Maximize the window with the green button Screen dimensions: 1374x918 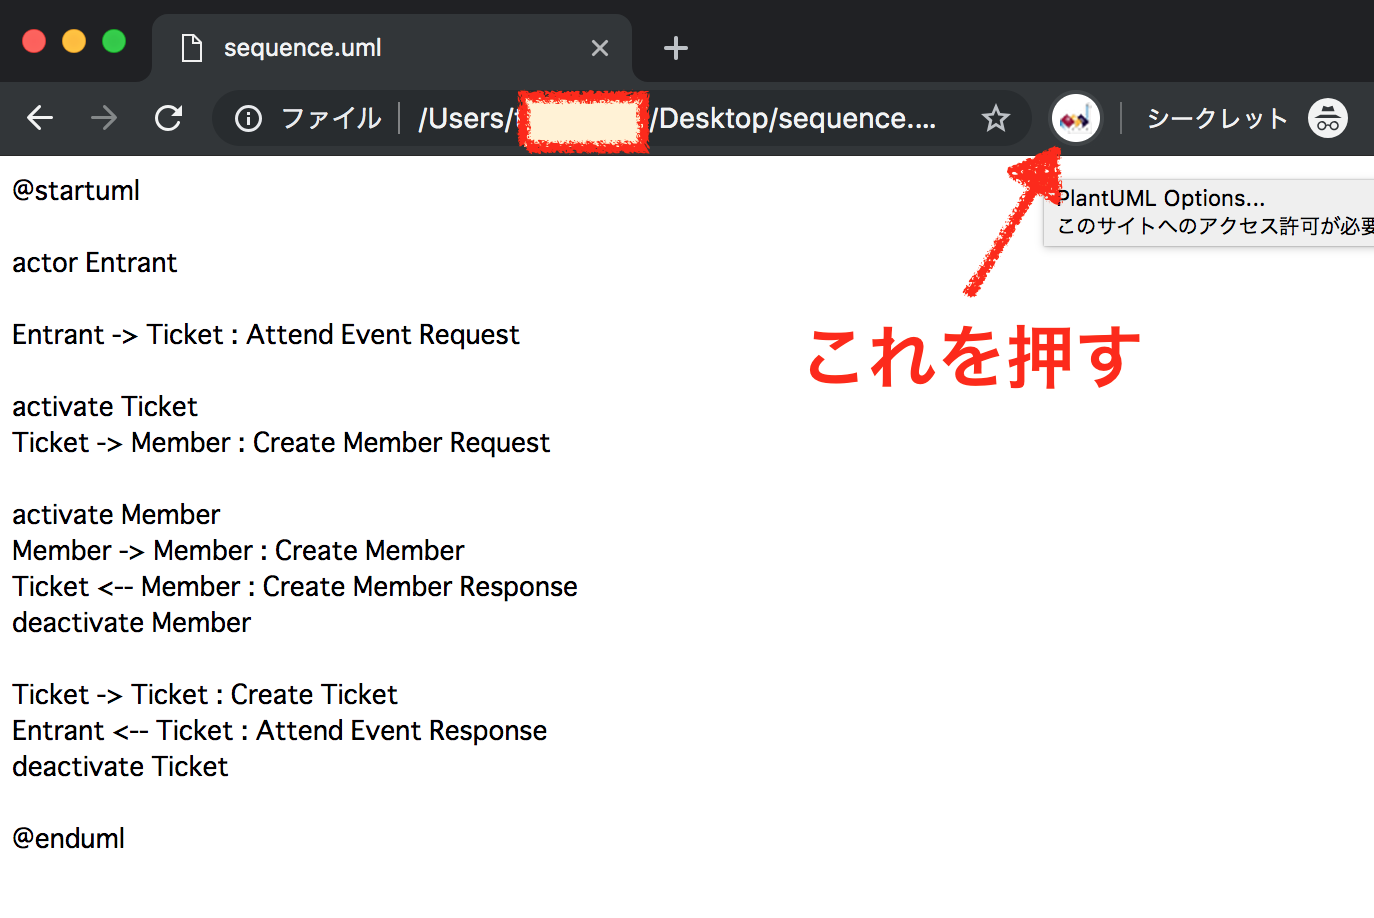(x=113, y=41)
